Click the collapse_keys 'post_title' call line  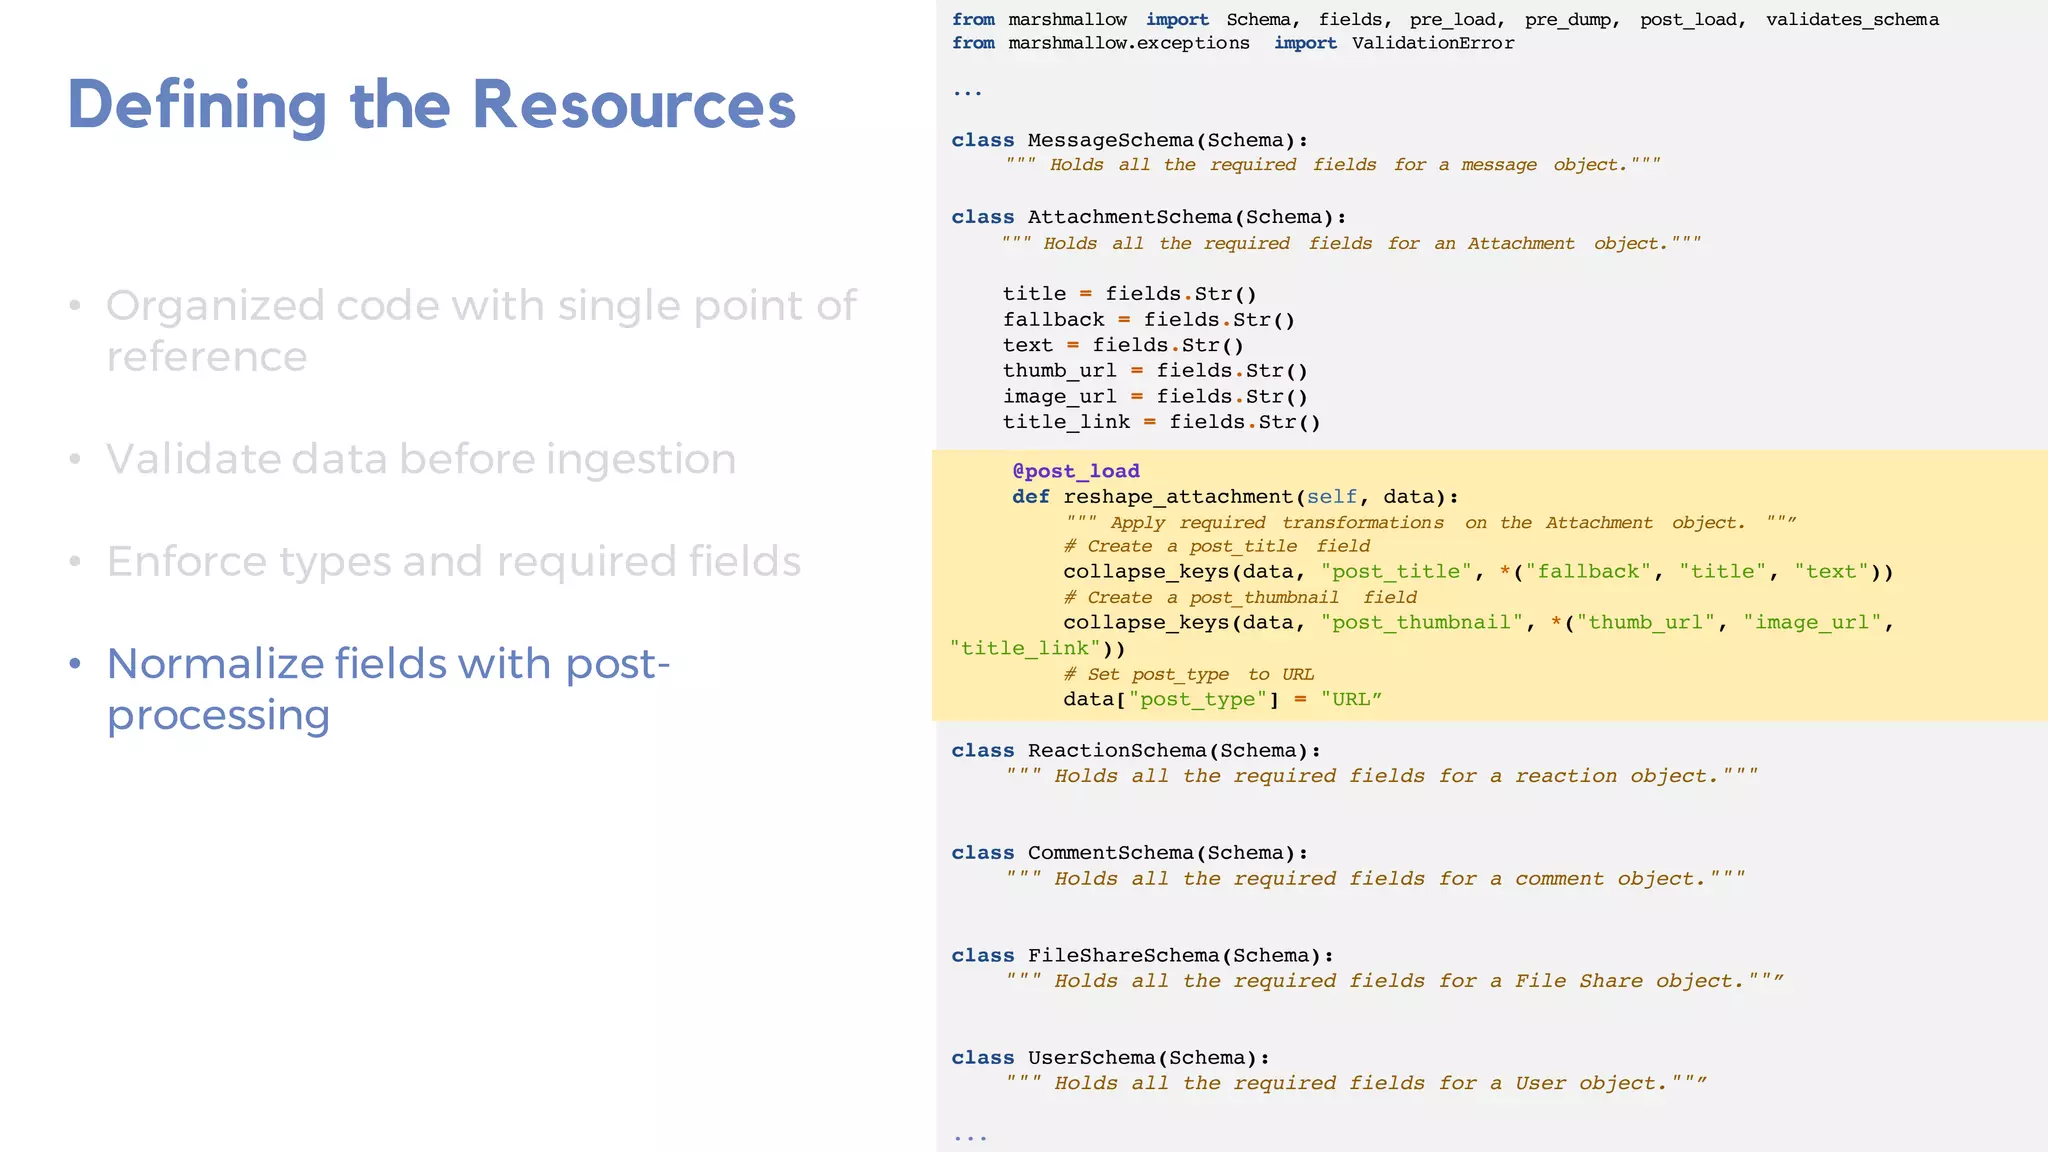click(1478, 572)
